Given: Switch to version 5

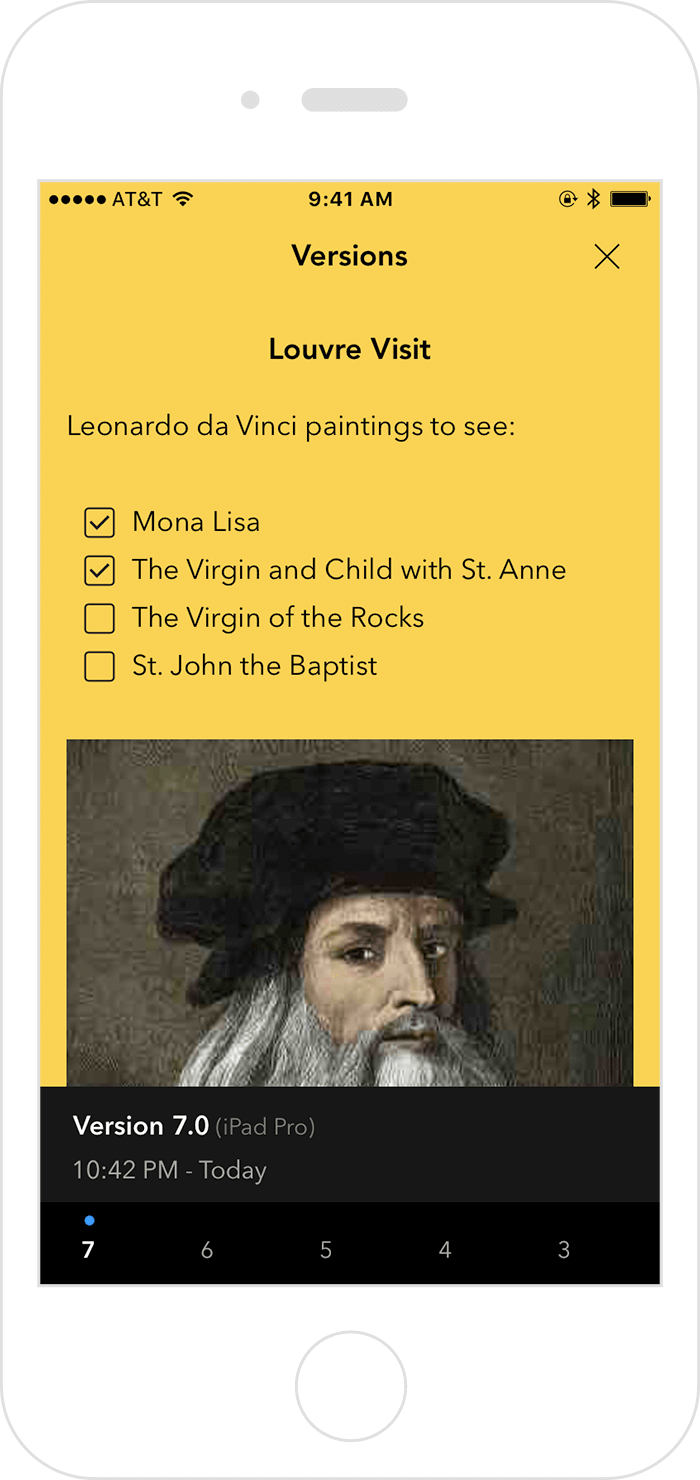Looking at the screenshot, I should pyautogui.click(x=326, y=1250).
